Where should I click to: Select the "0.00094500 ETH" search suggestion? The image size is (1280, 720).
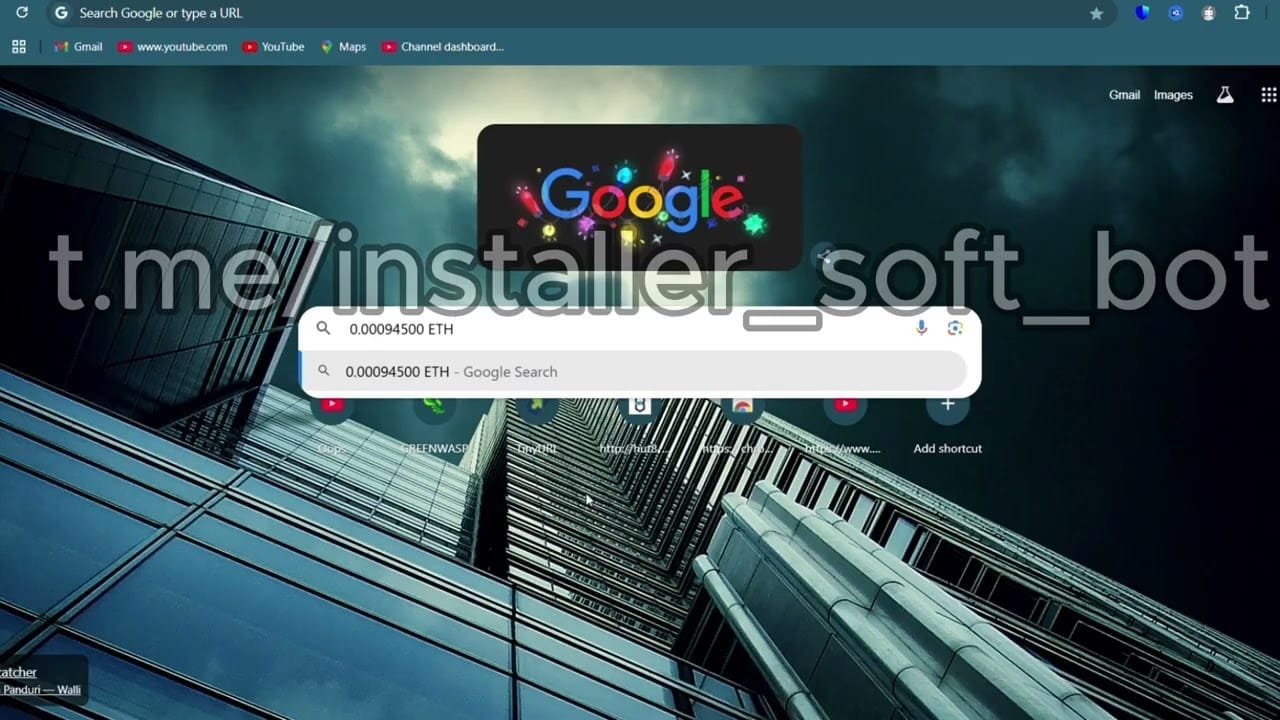tap(450, 372)
